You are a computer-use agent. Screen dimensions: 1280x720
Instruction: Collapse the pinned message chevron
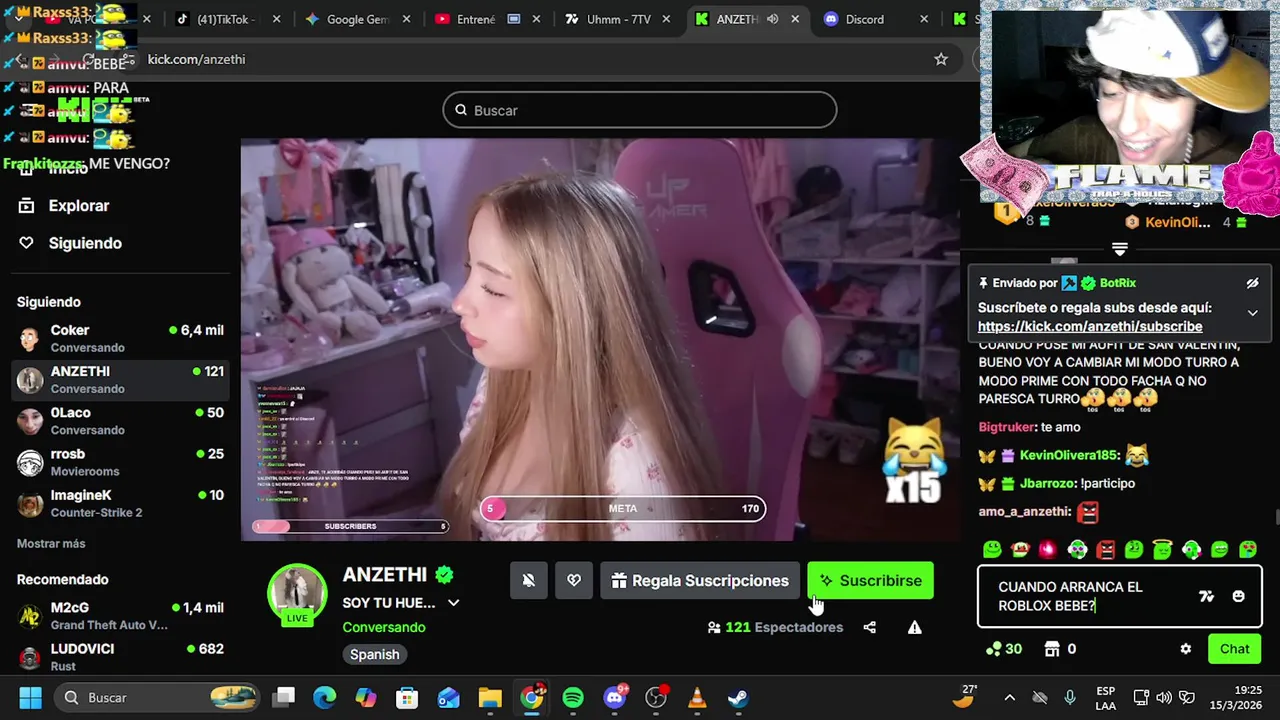(1252, 313)
